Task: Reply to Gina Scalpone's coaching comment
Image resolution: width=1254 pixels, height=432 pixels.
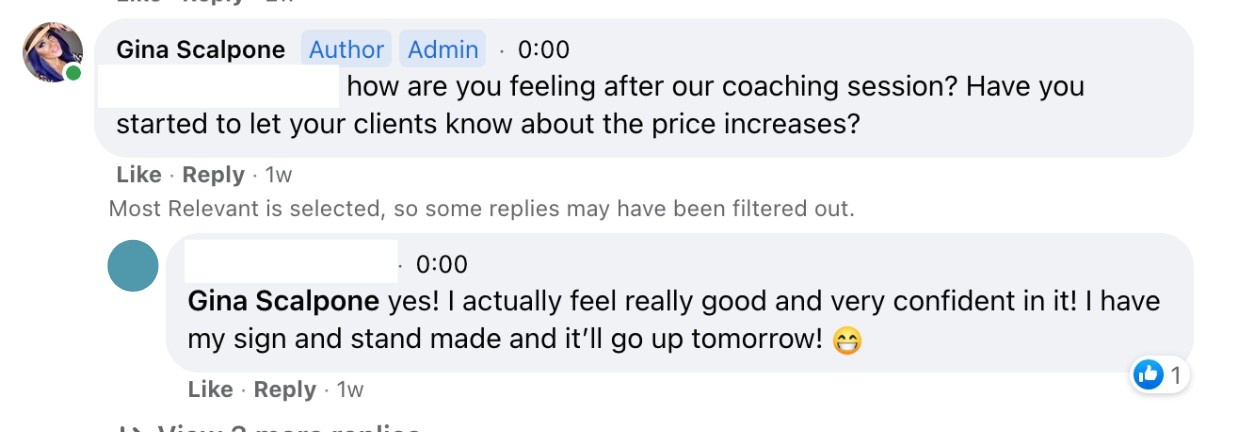Action: coord(214,175)
